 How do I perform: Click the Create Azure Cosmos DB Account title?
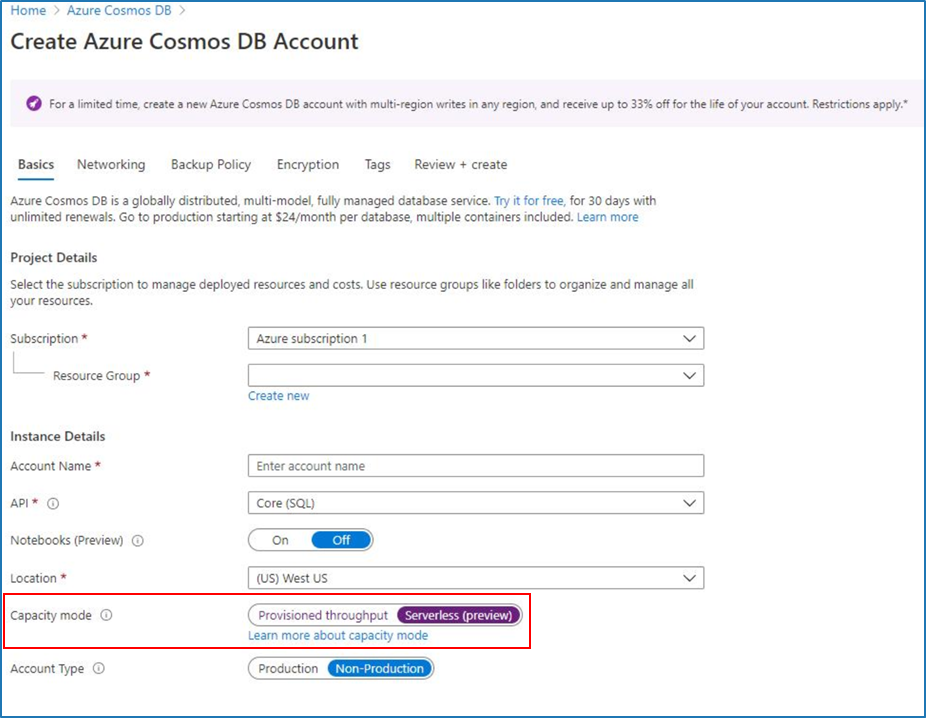tap(184, 41)
